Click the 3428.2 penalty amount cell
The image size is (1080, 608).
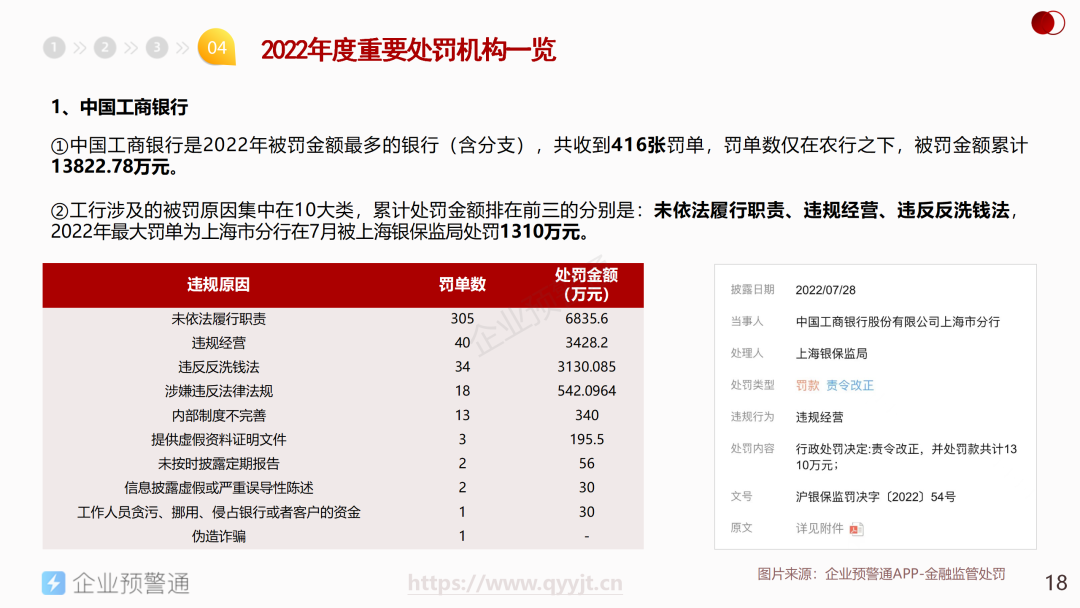click(586, 343)
